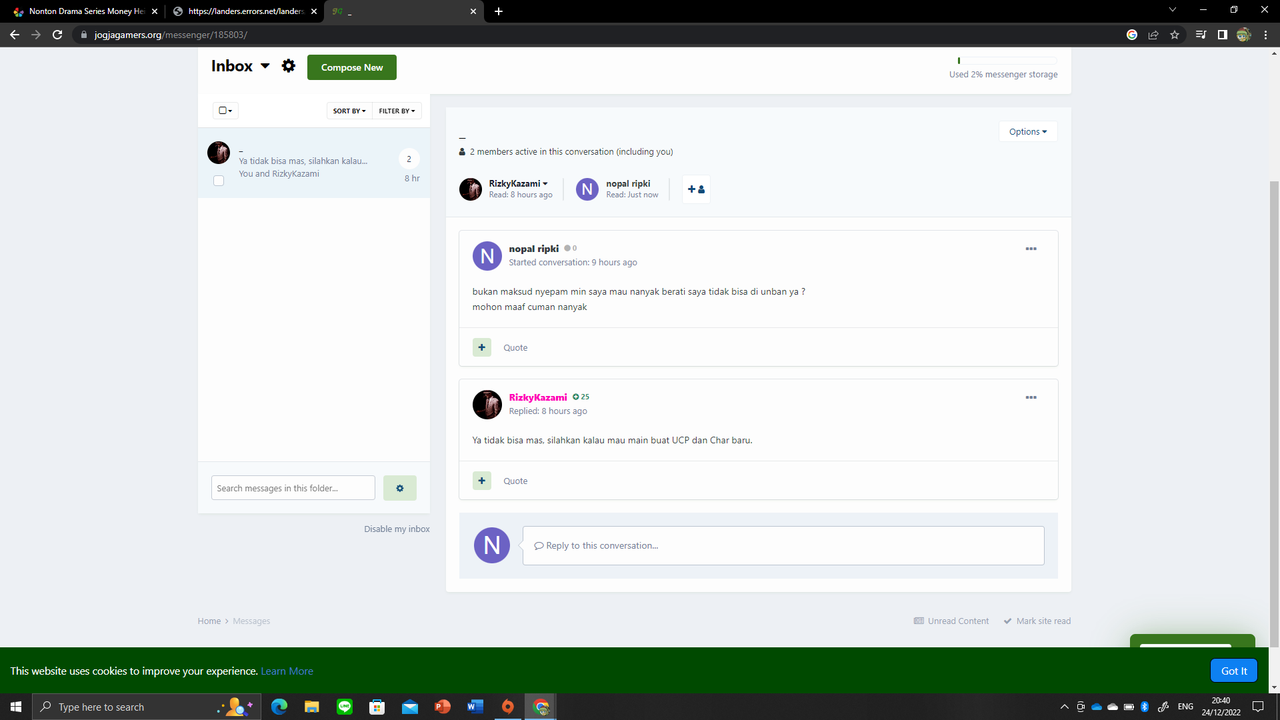Click multiquote plus on RizkyKazami's reply

(482, 480)
